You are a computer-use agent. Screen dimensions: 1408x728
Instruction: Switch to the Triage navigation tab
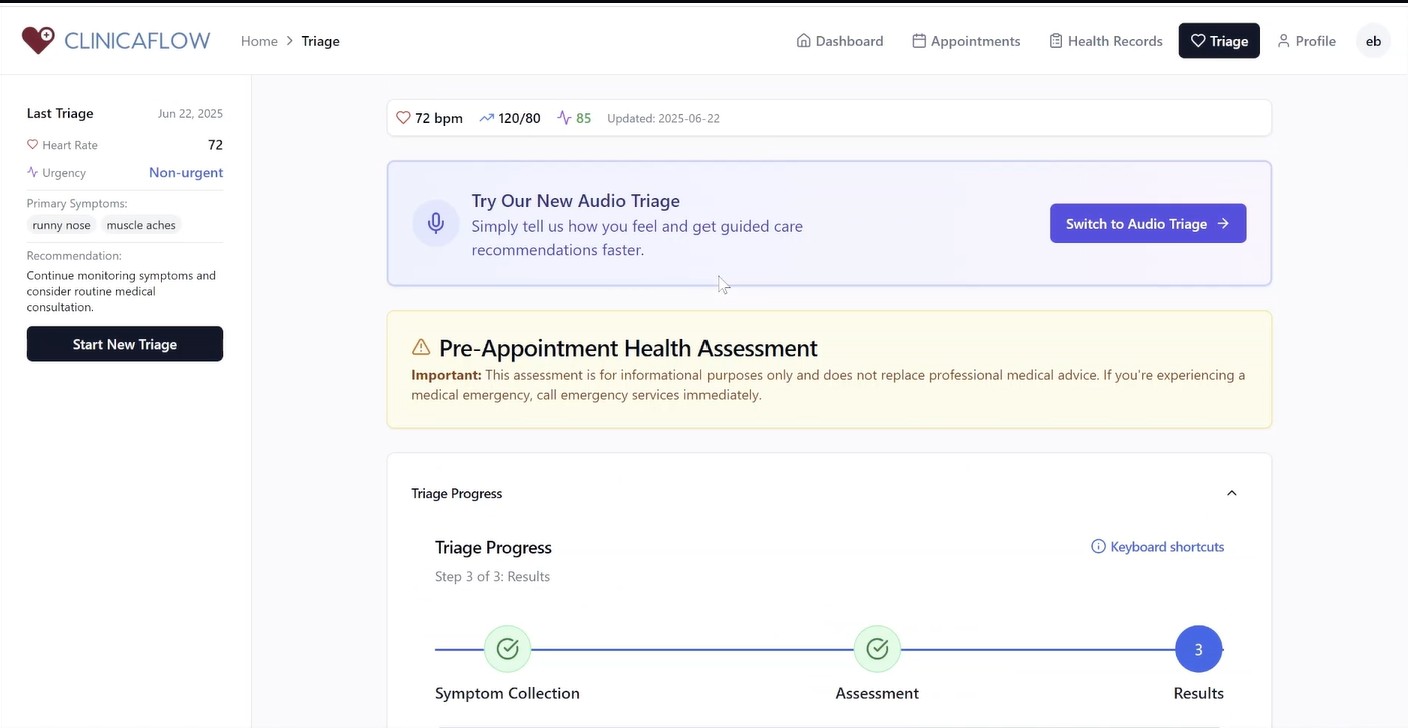tap(1219, 40)
